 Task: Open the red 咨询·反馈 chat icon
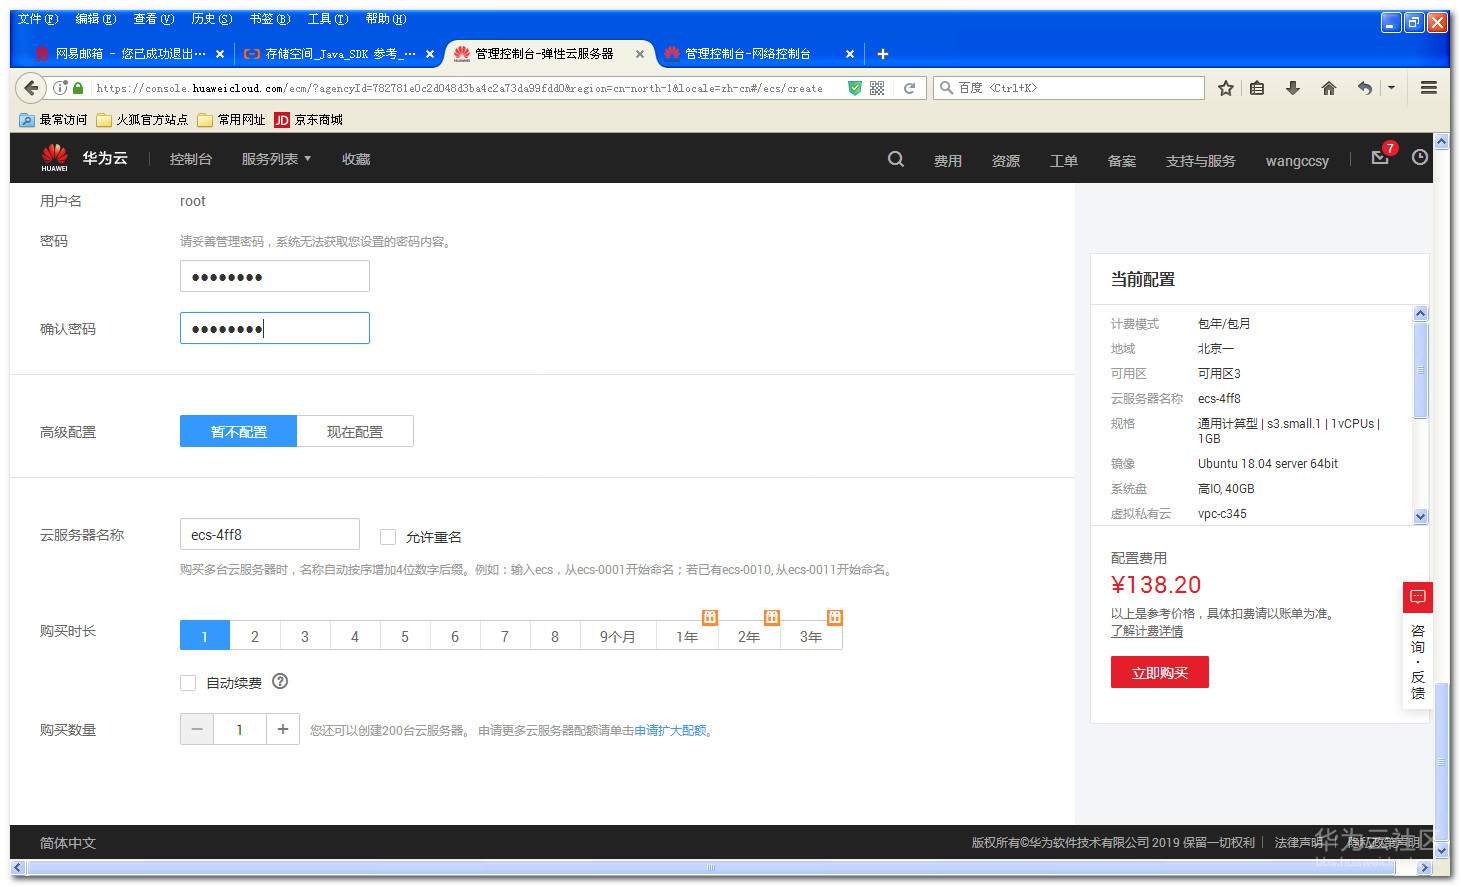click(x=1418, y=597)
